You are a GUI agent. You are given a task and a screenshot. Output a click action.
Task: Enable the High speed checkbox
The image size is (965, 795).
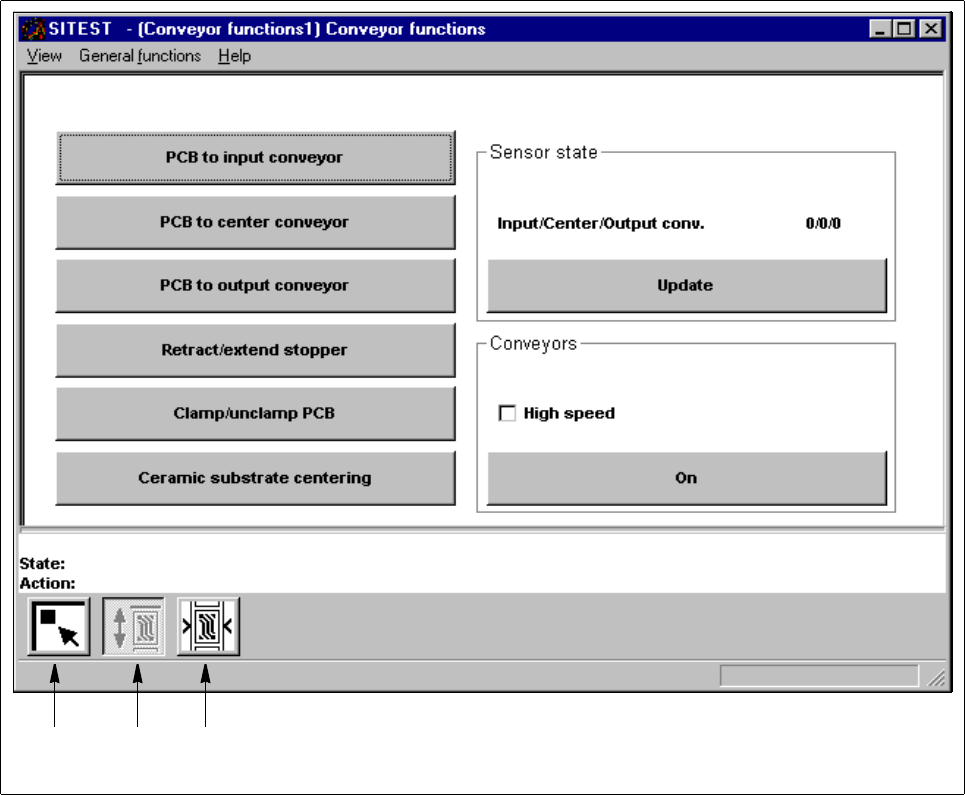507,413
